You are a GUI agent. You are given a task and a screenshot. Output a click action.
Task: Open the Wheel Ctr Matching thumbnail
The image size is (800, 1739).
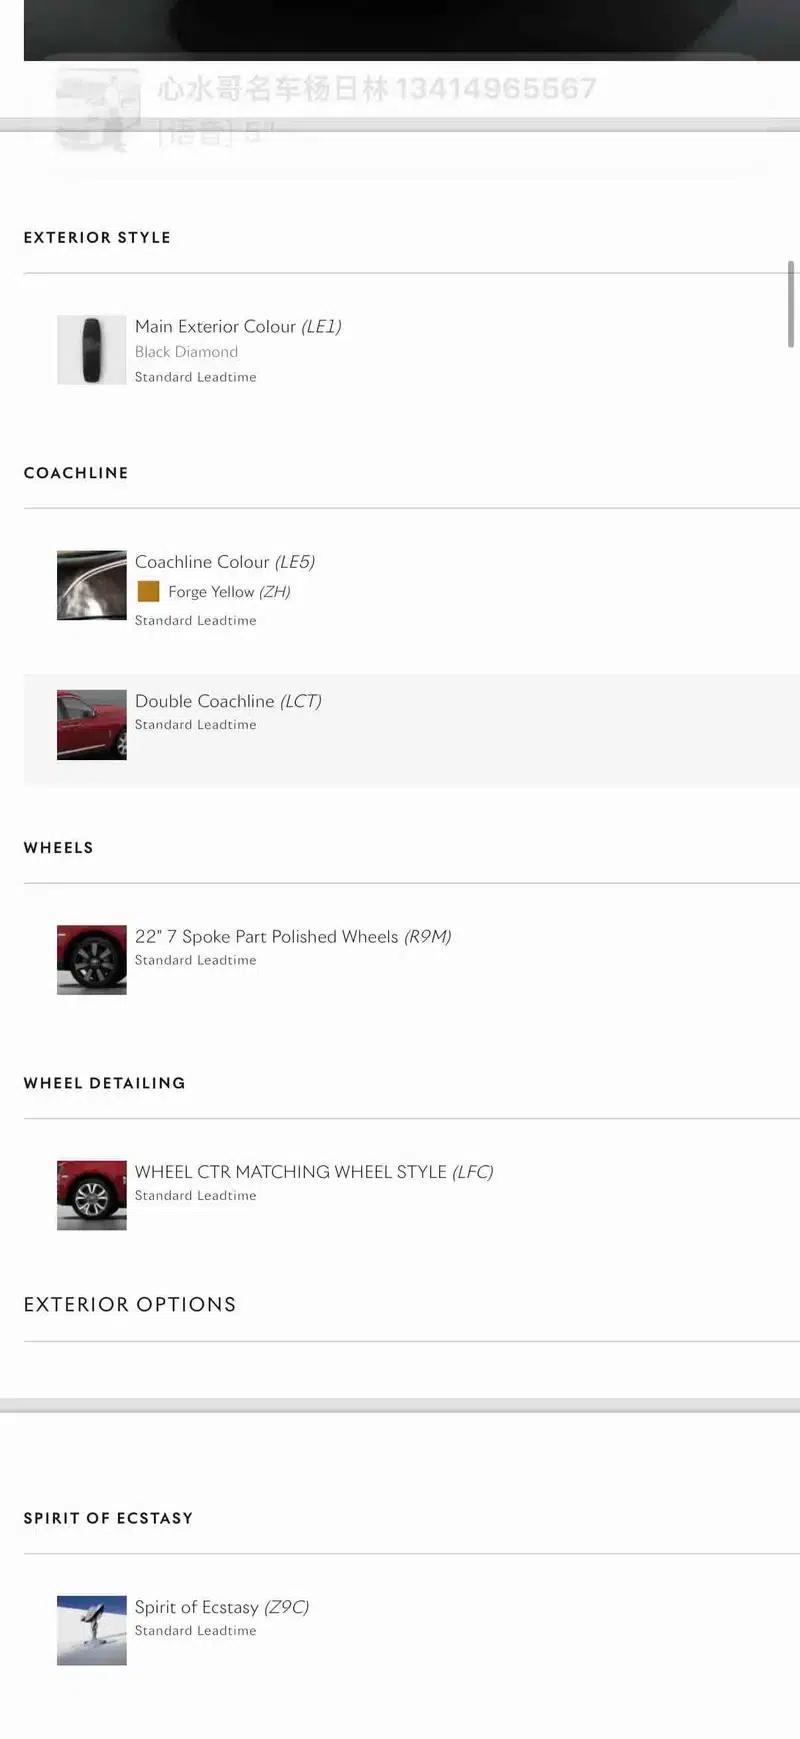[x=91, y=1195]
